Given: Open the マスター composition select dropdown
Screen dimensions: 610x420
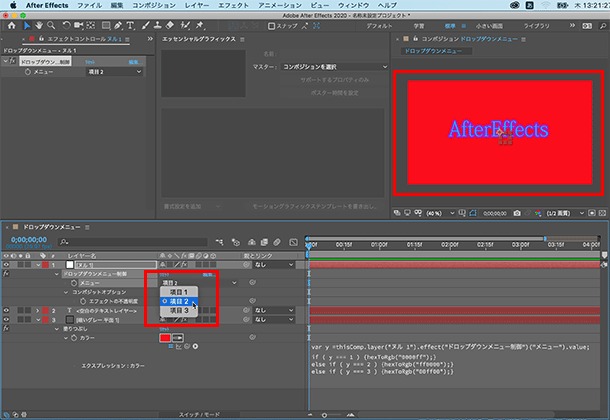Looking at the screenshot, I should [x=334, y=67].
